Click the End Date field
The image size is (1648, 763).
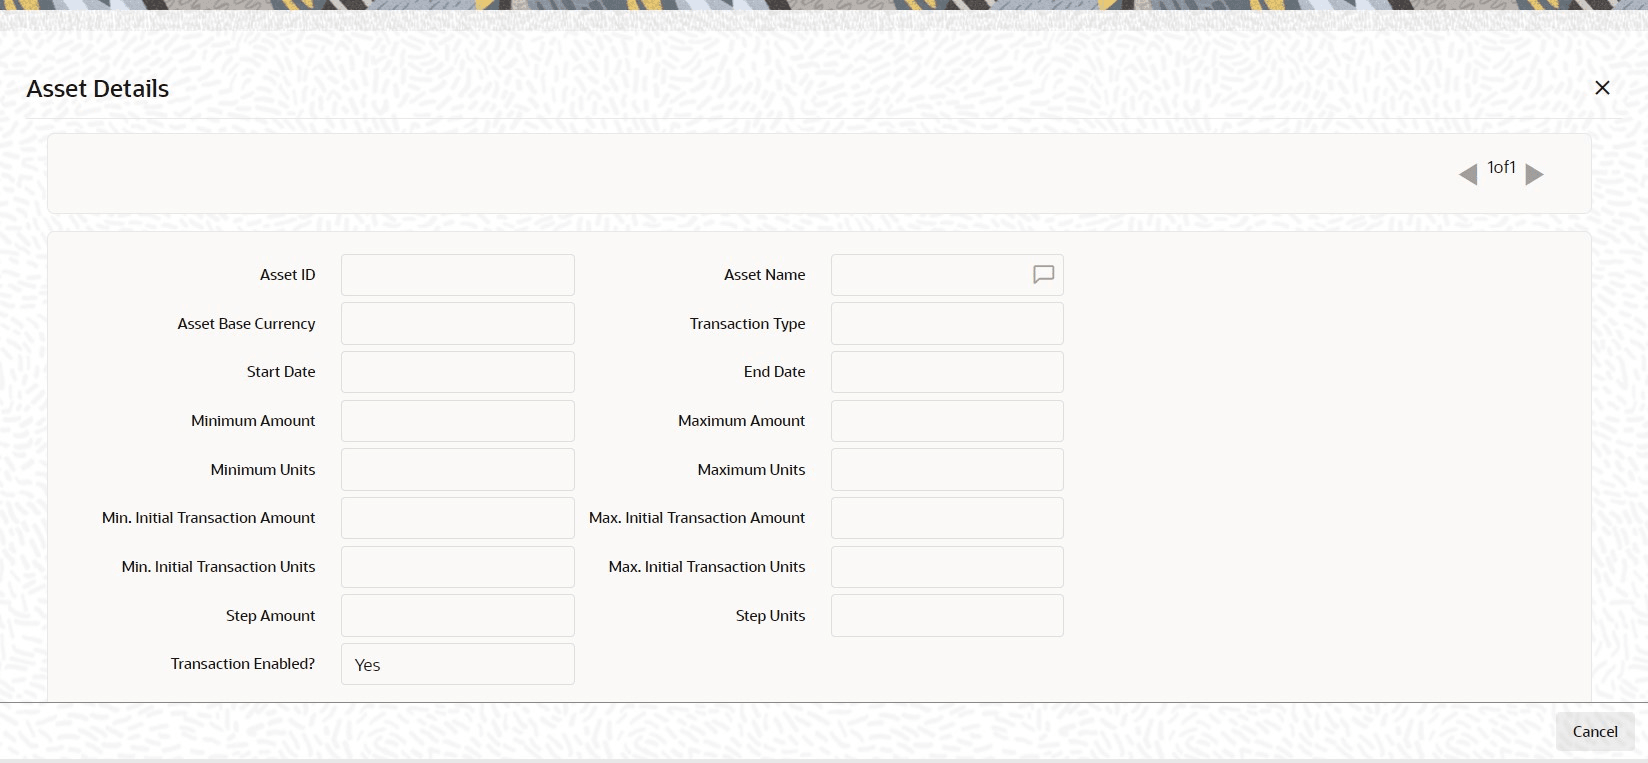coord(947,372)
